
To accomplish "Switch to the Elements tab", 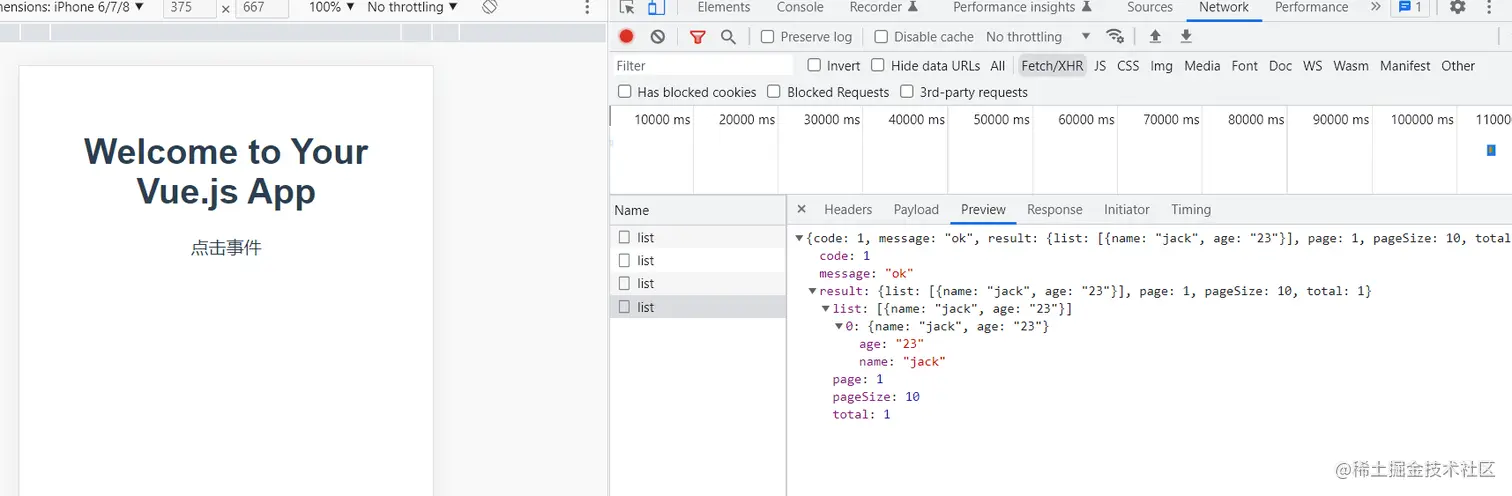I will pos(724,7).
